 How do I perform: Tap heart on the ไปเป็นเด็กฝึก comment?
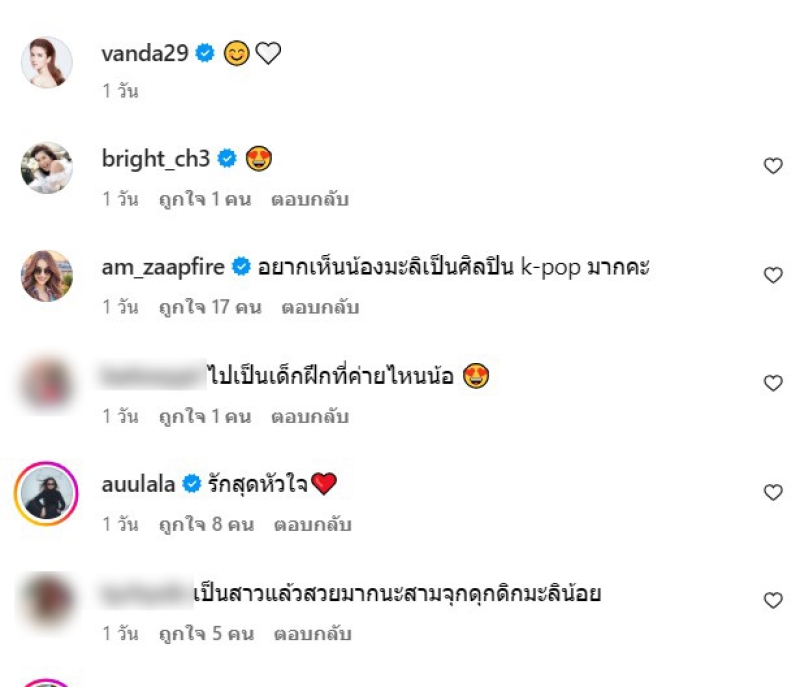click(773, 383)
